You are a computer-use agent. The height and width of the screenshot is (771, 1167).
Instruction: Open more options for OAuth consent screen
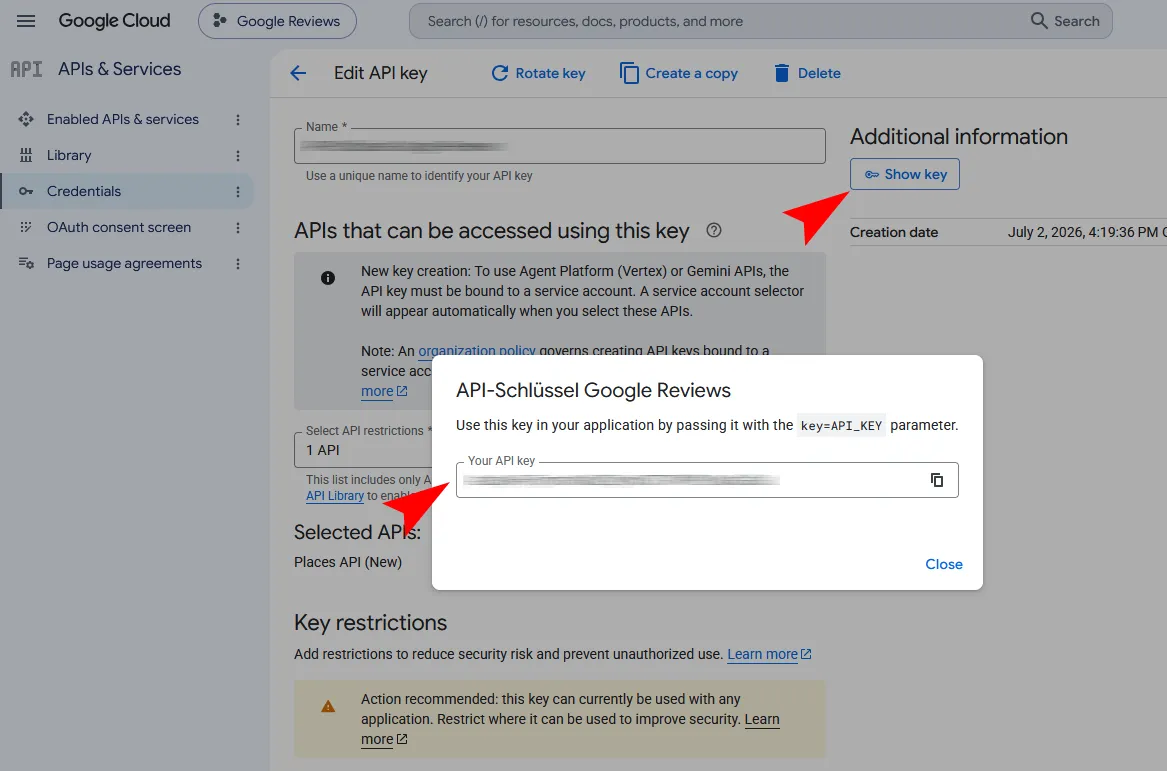(x=237, y=228)
